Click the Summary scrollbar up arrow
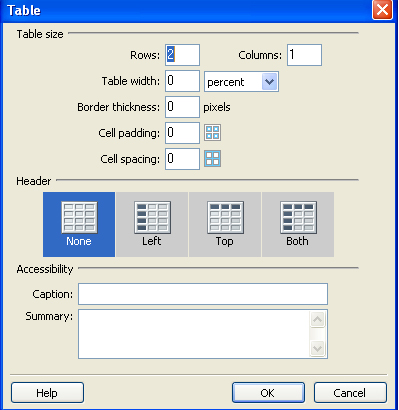 [317, 320]
